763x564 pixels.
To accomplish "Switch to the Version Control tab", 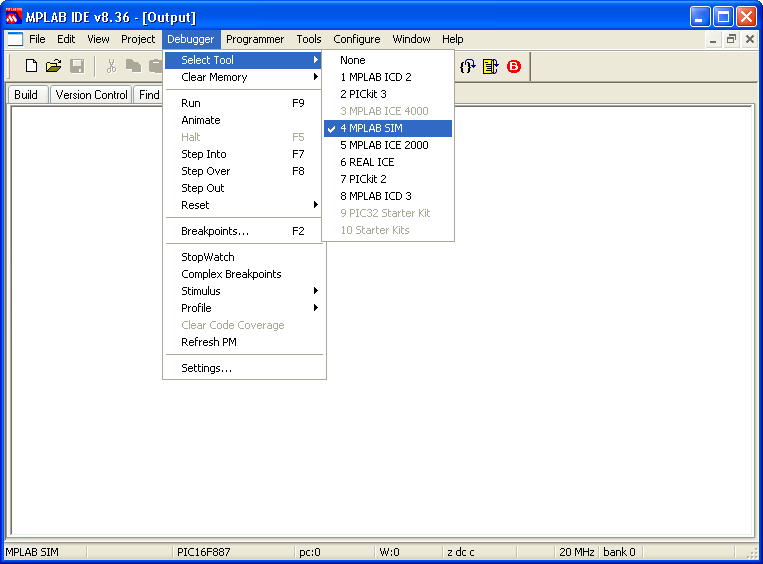I will tap(91, 94).
